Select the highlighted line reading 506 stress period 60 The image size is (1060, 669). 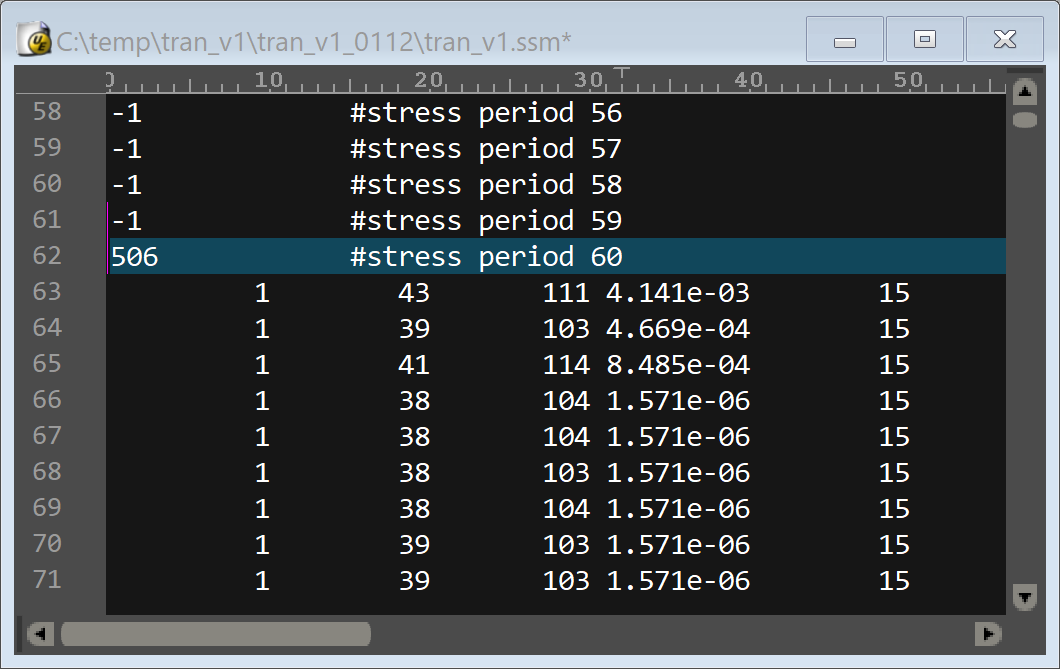[400, 256]
